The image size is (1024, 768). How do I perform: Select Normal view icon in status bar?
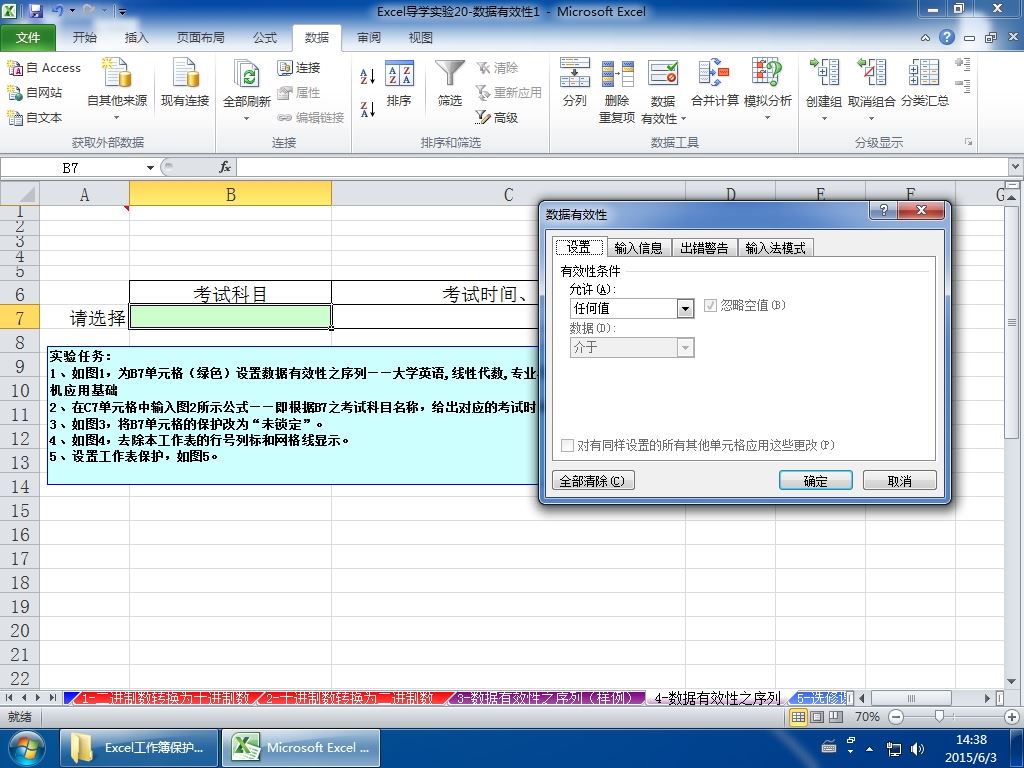point(798,716)
